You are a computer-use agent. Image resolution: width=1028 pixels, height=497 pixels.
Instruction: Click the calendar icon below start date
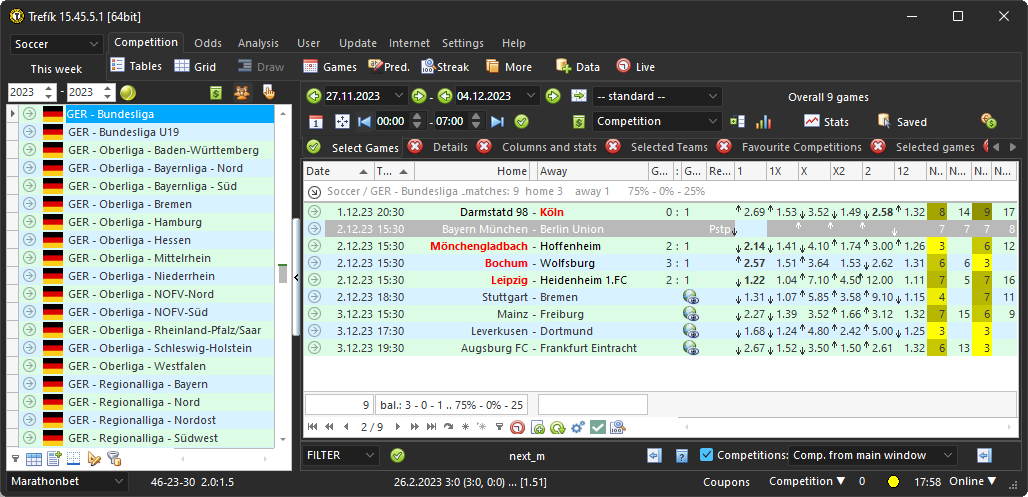pos(315,121)
